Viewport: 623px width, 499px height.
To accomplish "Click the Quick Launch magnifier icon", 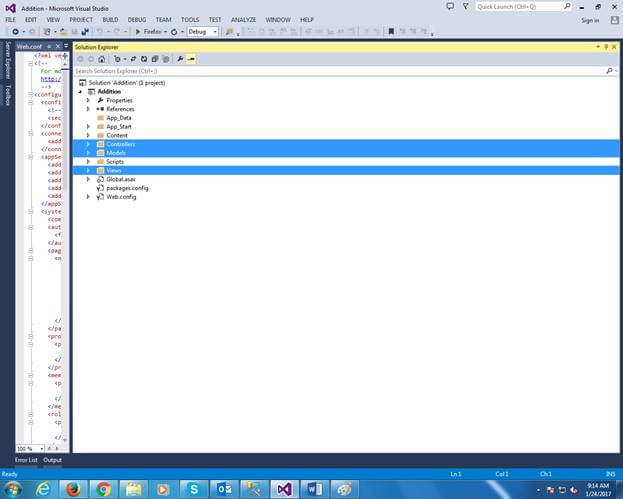I will tap(567, 6).
